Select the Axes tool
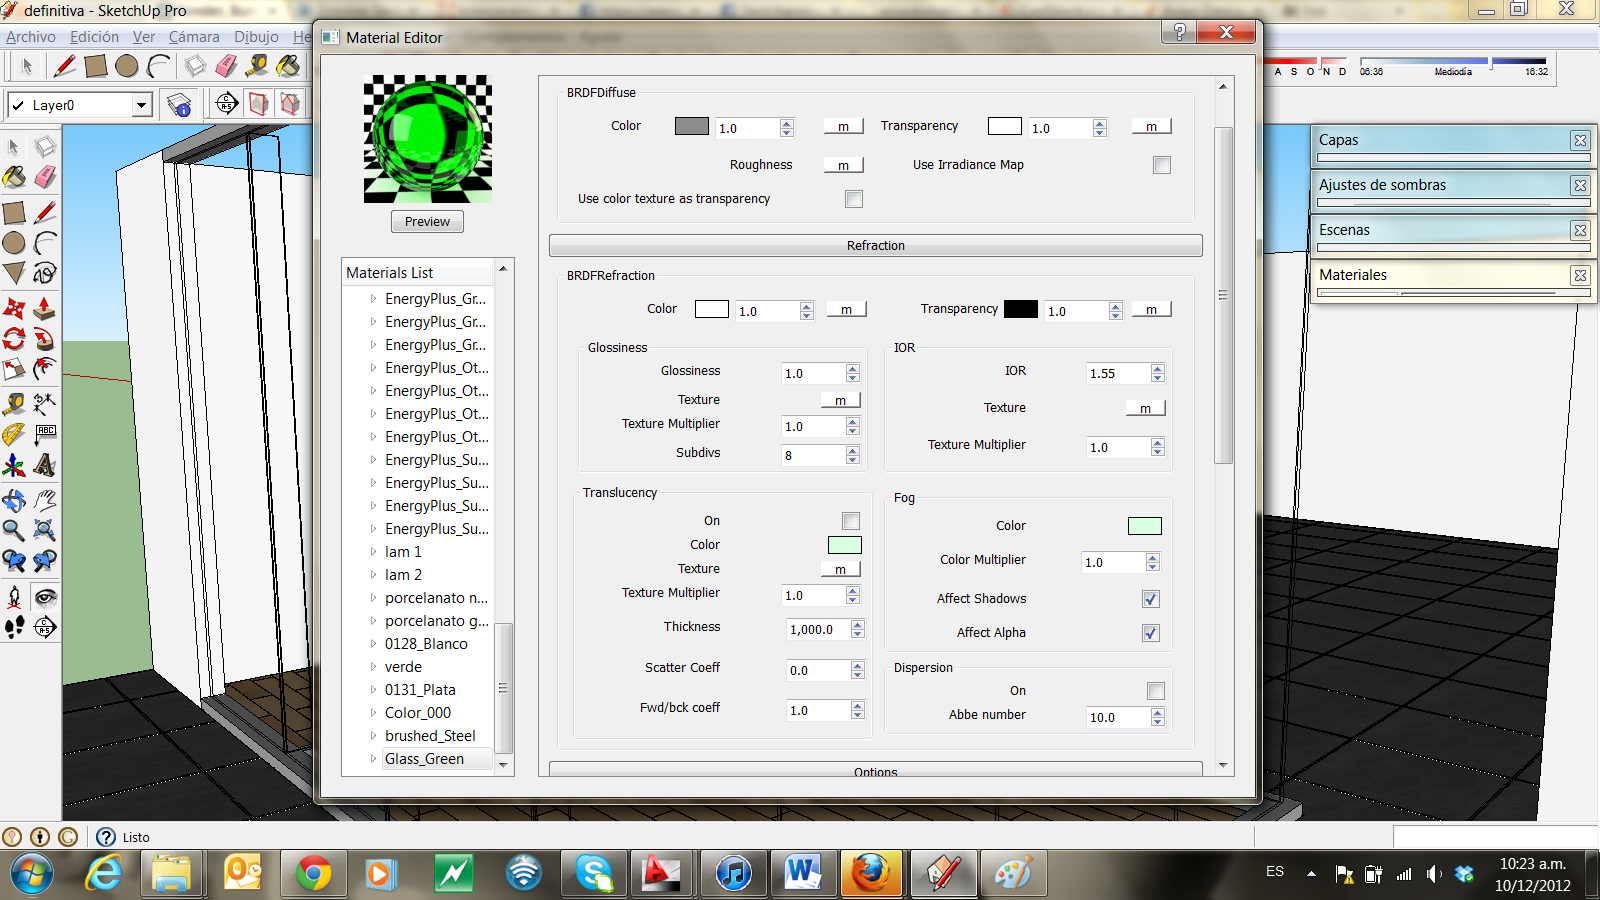The height and width of the screenshot is (900, 1600). coord(14,466)
